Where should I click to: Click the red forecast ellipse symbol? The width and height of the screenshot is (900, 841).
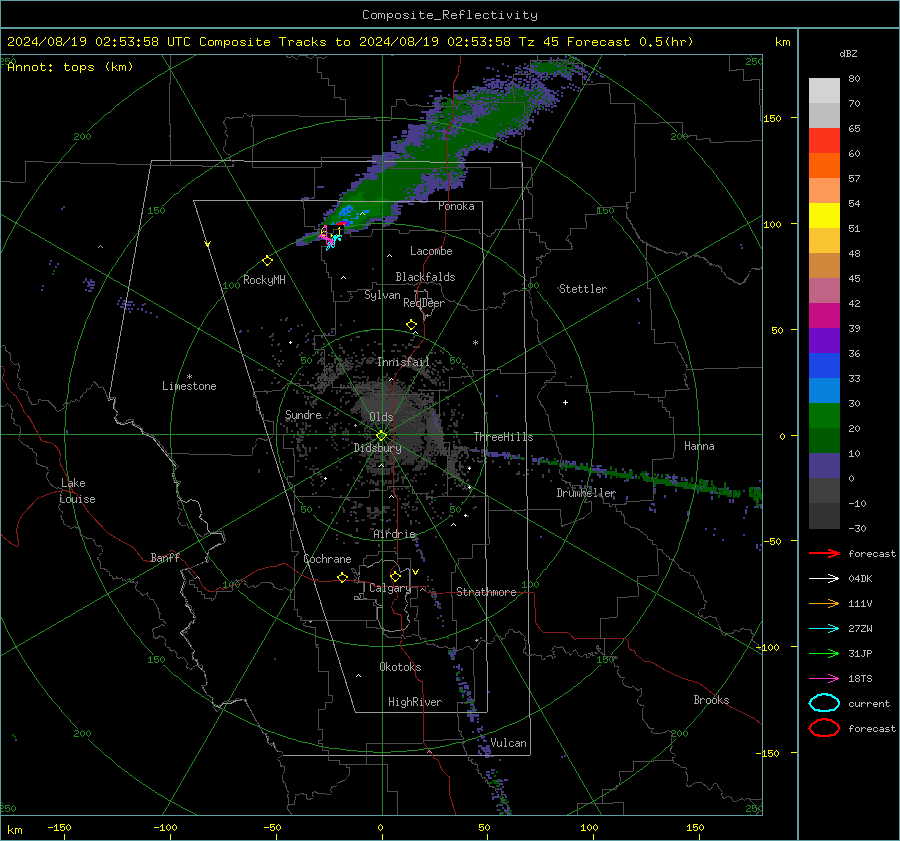[x=824, y=728]
